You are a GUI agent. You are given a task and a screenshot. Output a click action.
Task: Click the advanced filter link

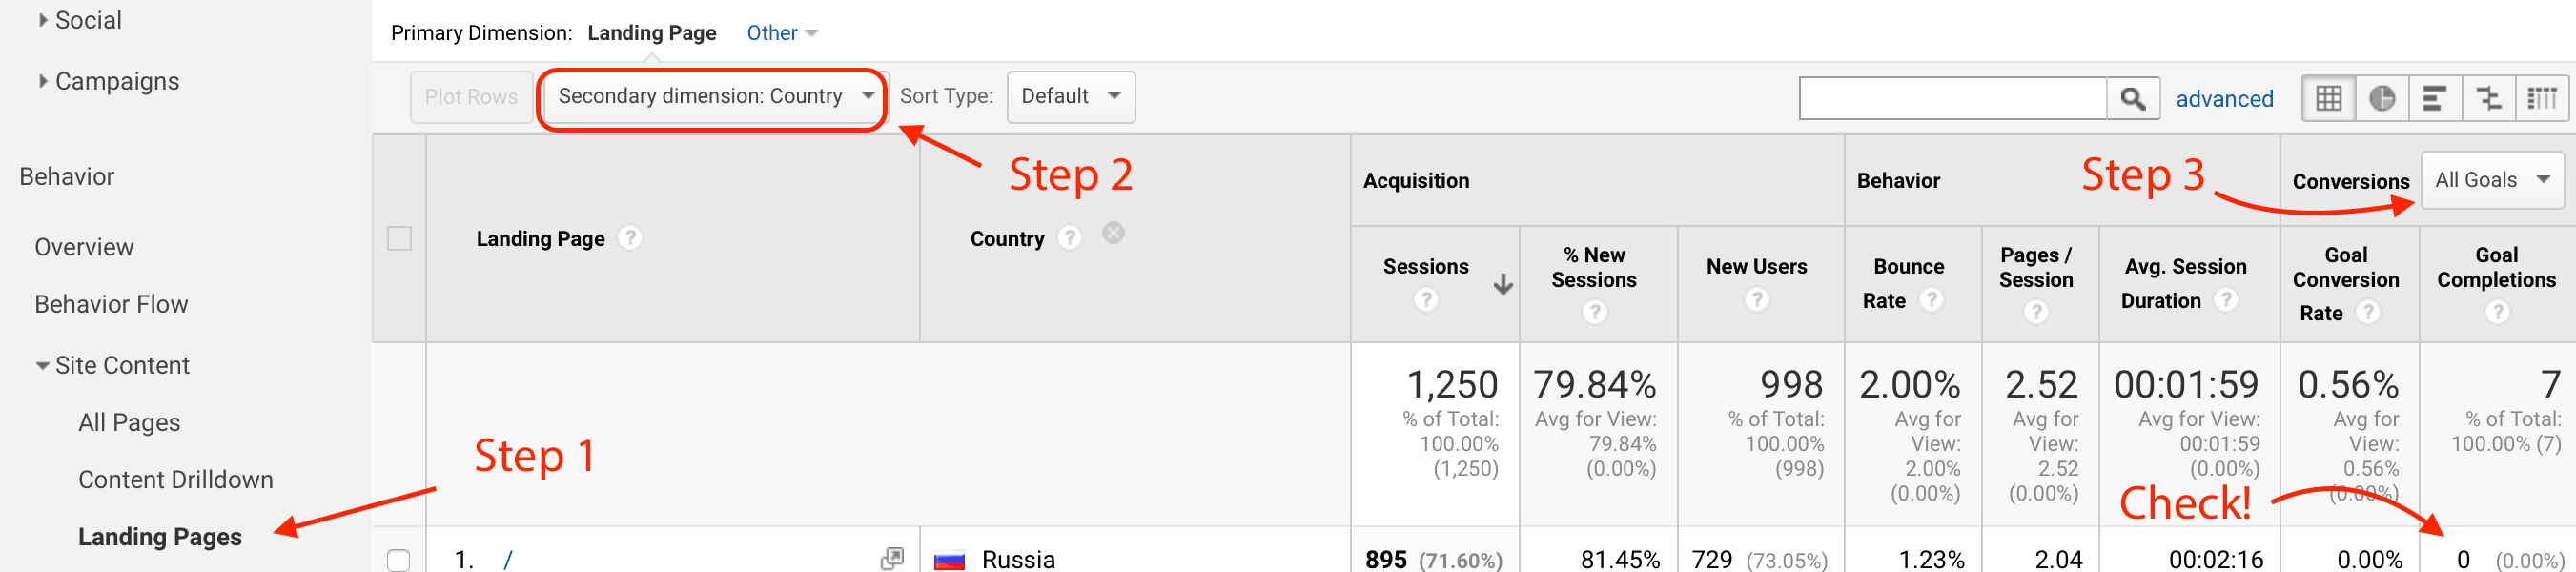point(2224,99)
